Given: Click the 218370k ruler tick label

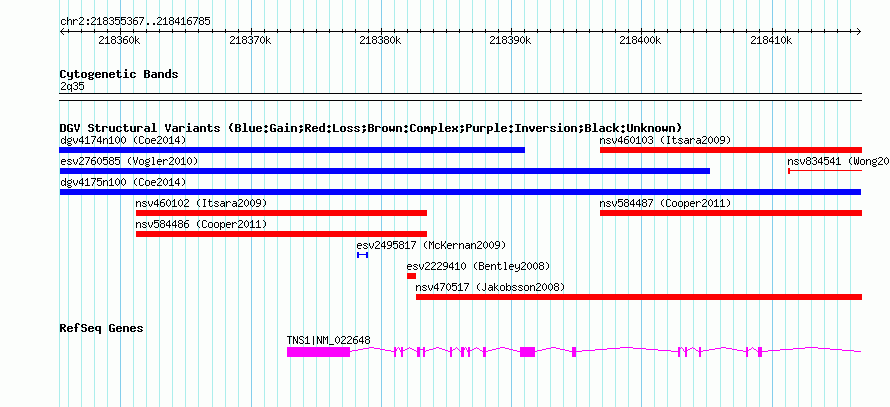Looking at the screenshot, I should 250,40.
